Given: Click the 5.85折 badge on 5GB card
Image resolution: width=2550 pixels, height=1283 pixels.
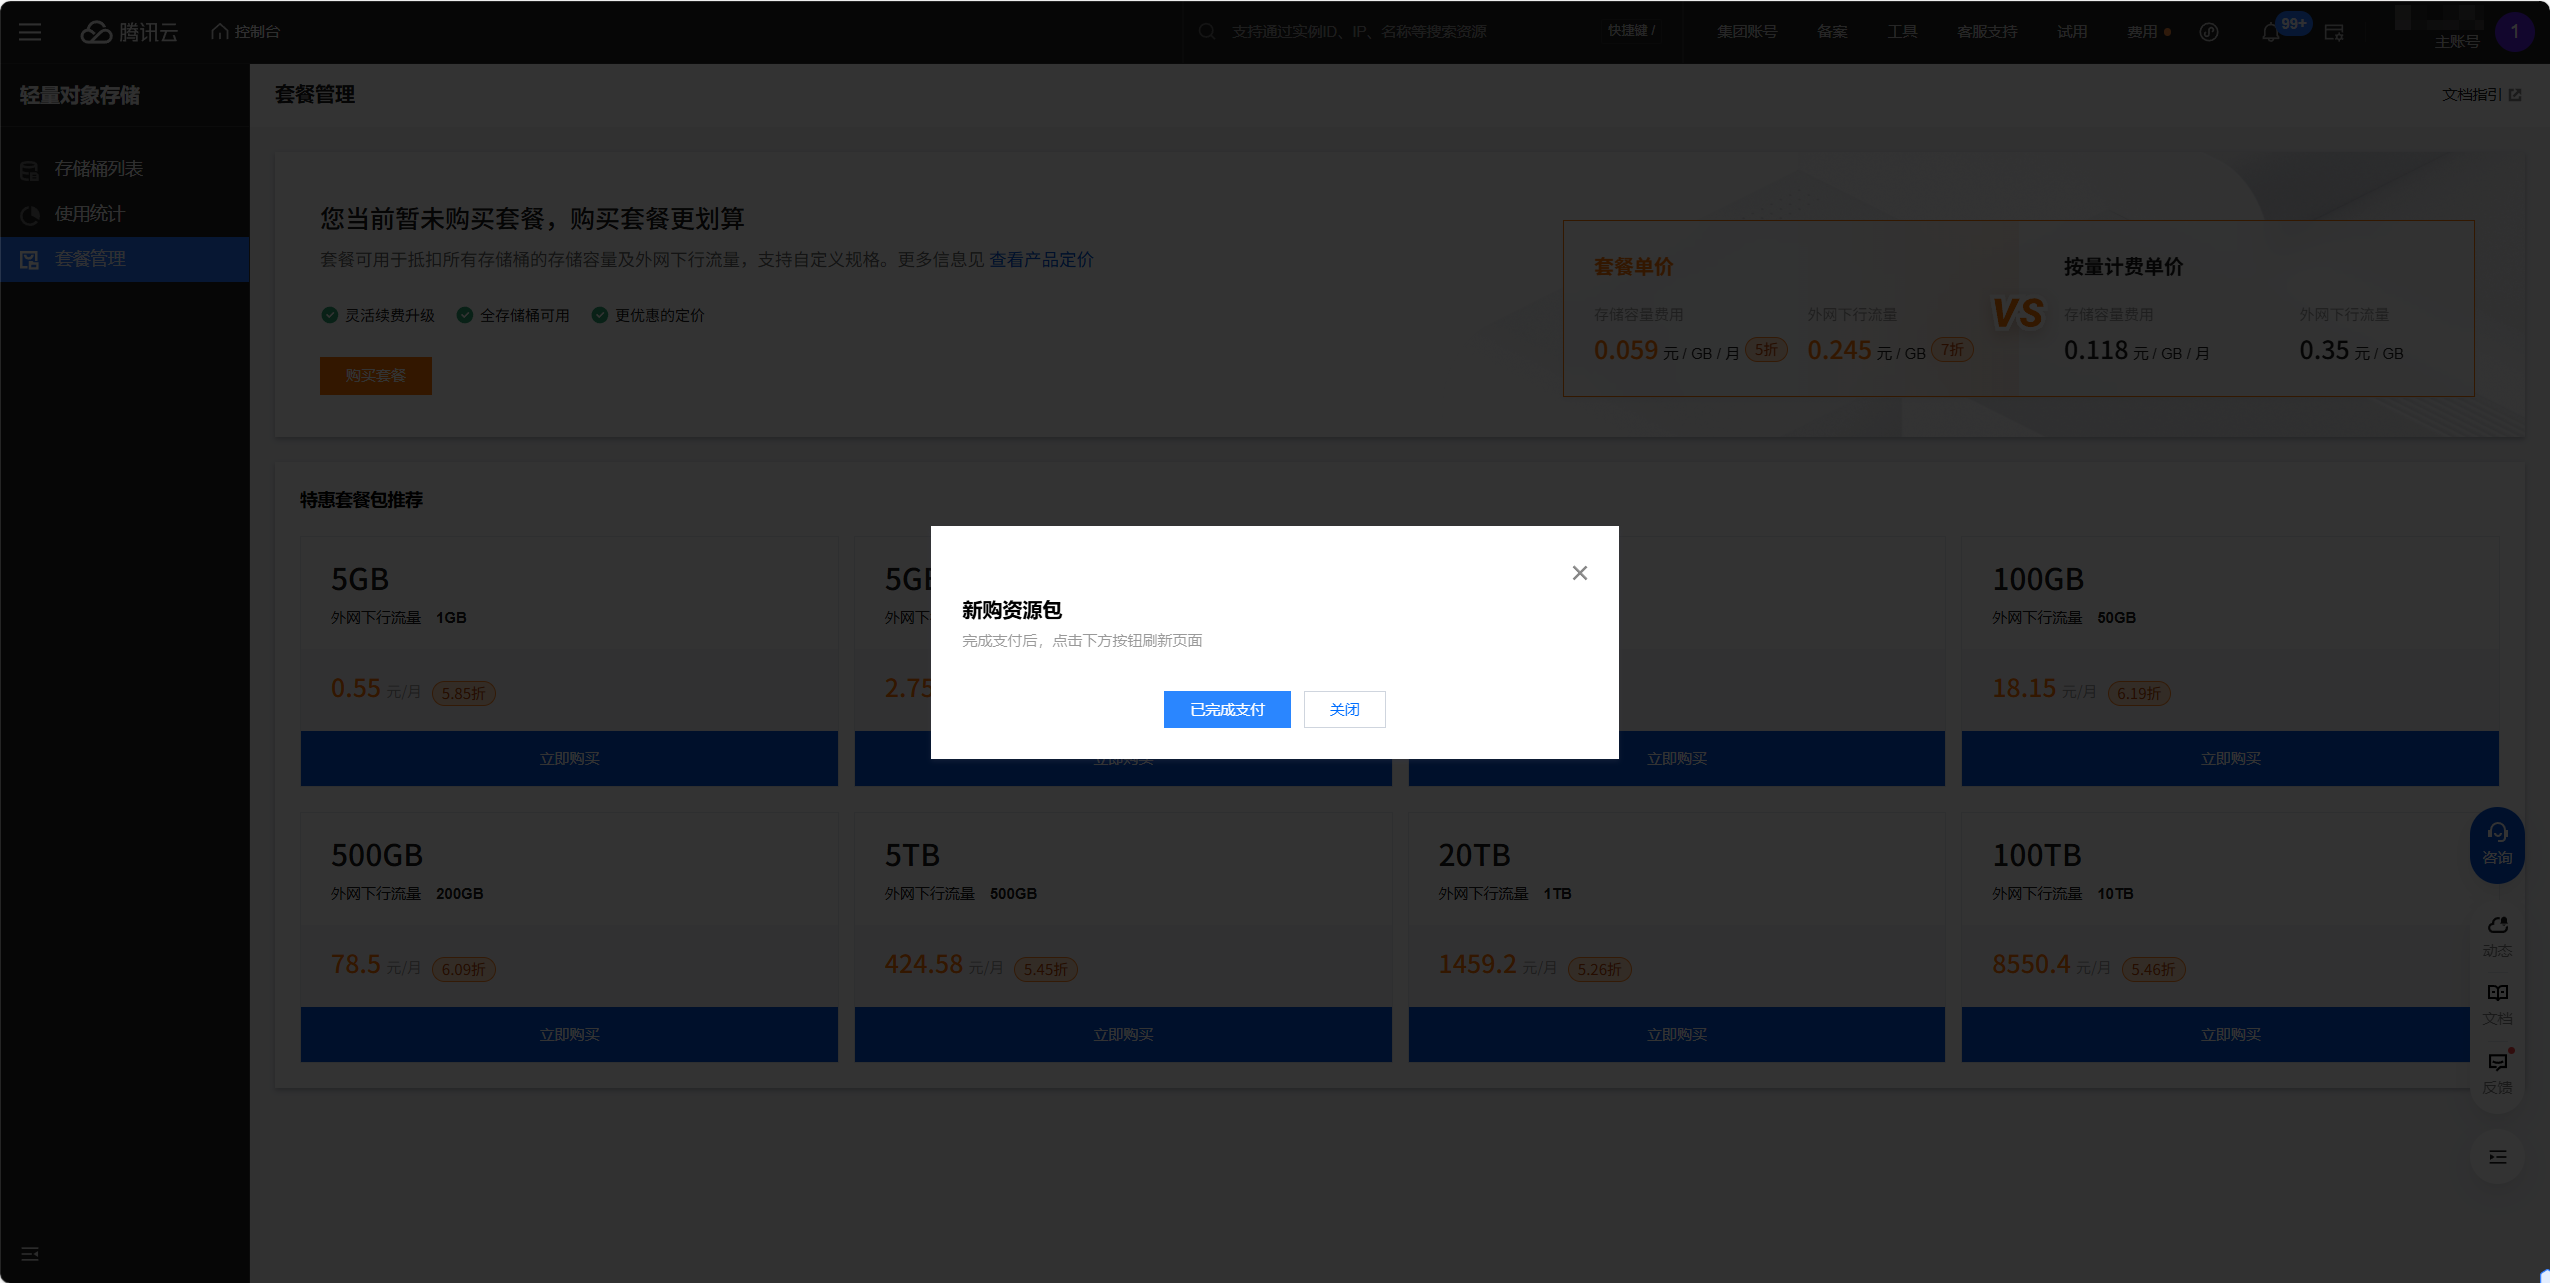Looking at the screenshot, I should pyautogui.click(x=463, y=693).
